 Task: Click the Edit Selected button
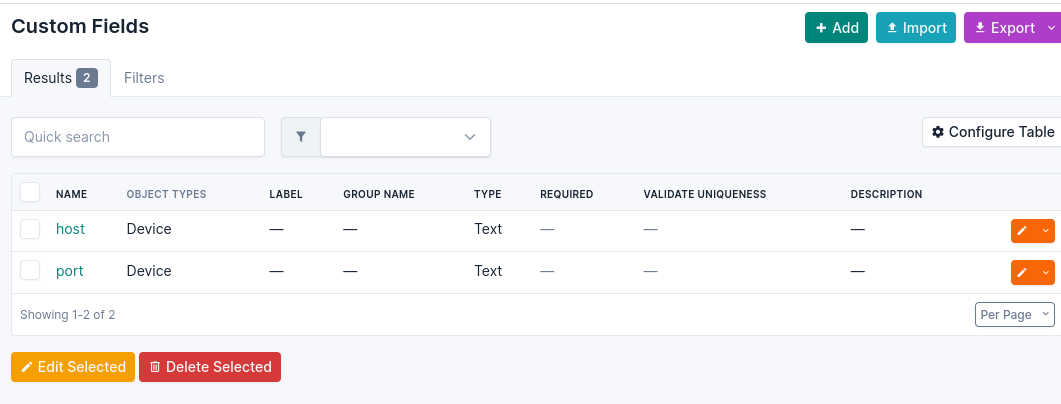coord(73,367)
